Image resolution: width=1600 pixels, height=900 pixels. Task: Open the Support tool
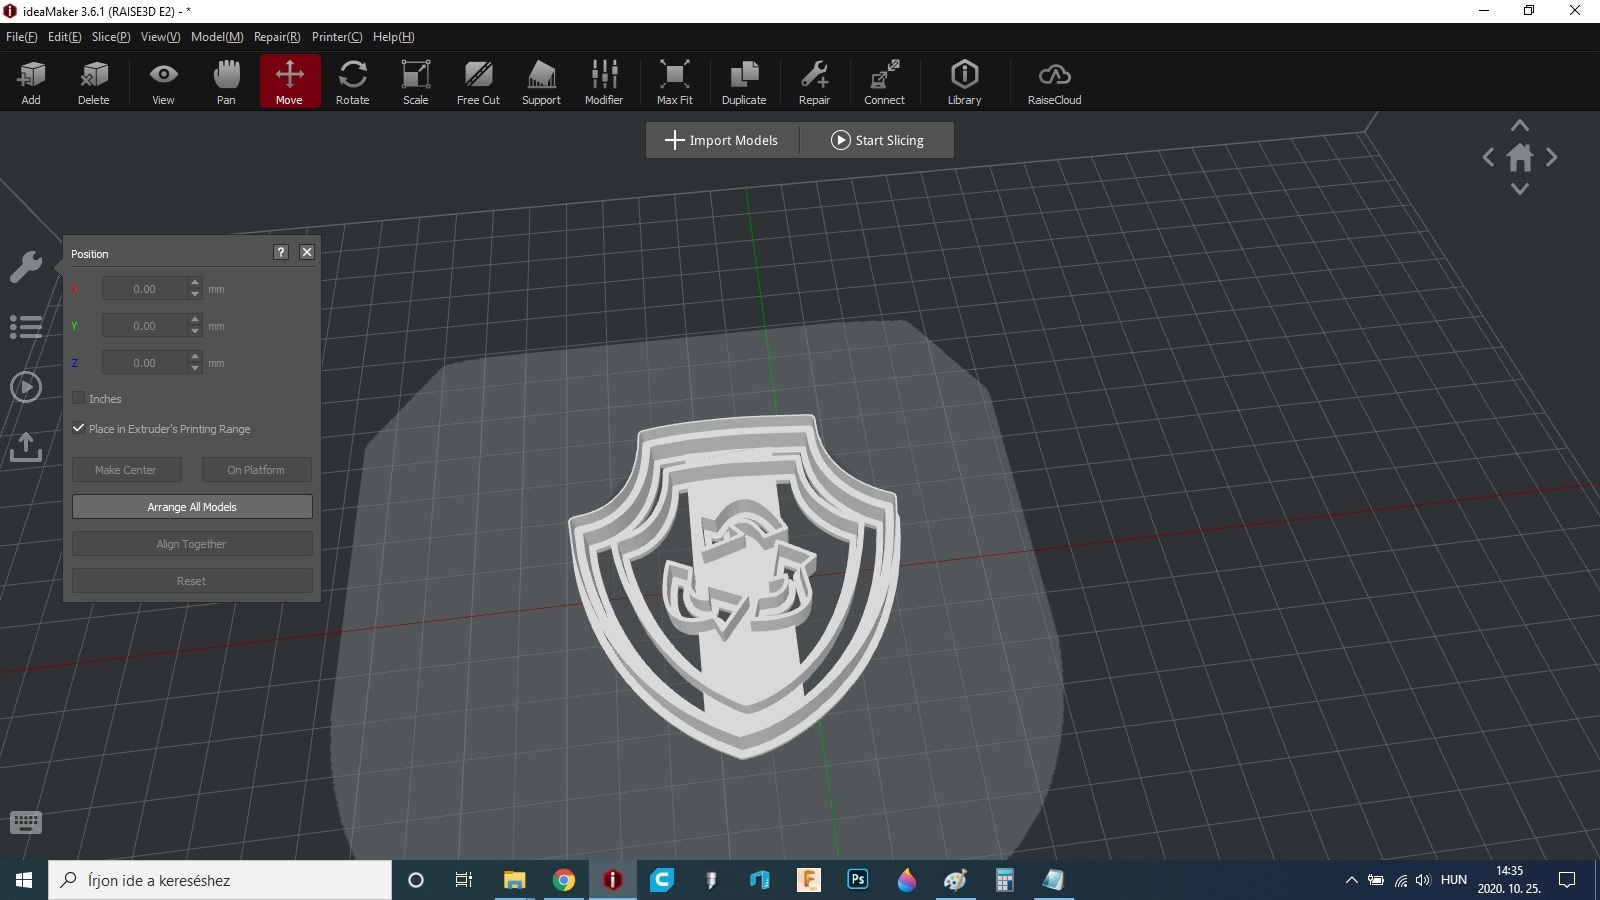(541, 81)
